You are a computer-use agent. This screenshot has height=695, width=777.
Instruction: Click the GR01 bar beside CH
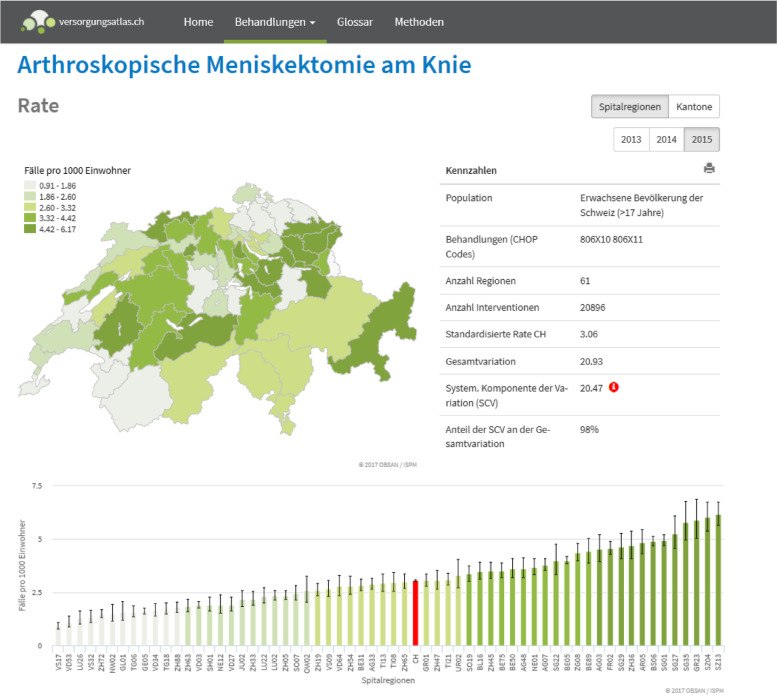(x=426, y=613)
